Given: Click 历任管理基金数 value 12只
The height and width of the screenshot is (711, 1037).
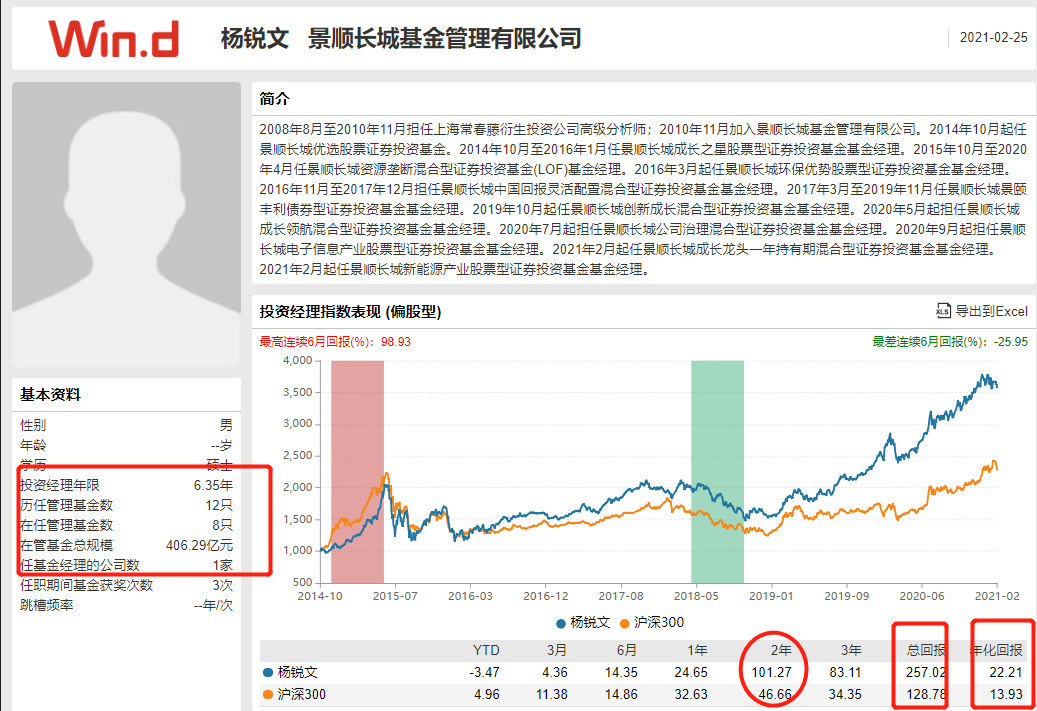Looking at the screenshot, I should 220,505.
